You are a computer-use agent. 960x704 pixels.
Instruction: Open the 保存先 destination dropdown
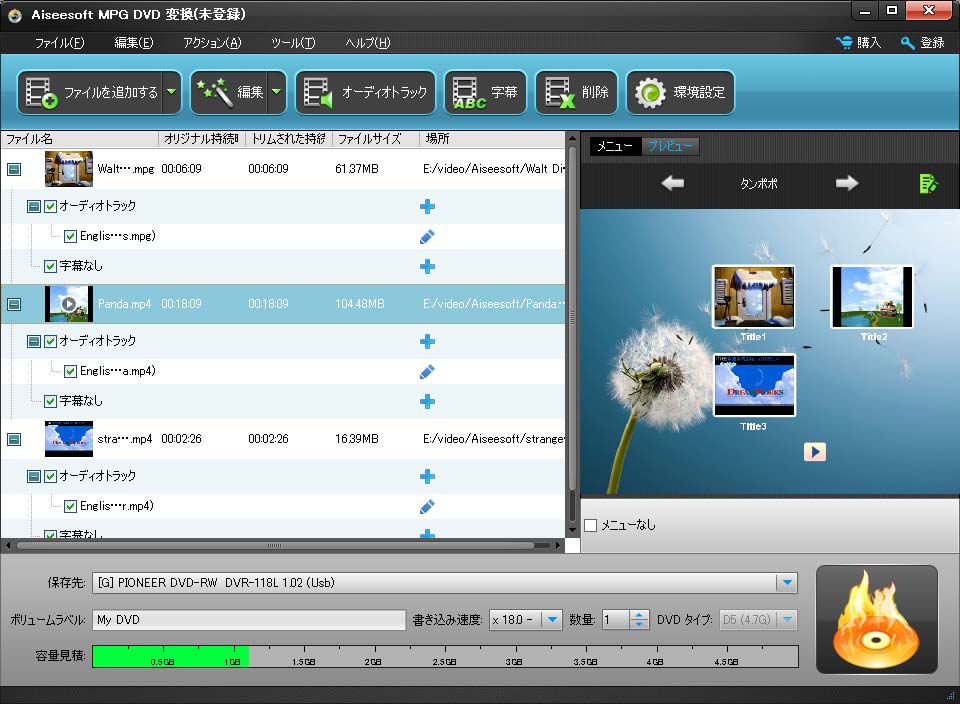click(x=787, y=583)
